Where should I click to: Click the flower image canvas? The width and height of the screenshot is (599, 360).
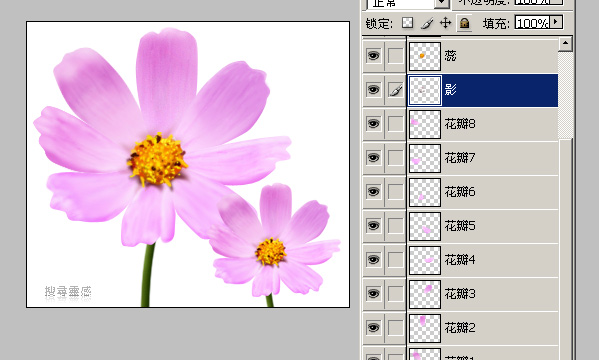tap(188, 164)
